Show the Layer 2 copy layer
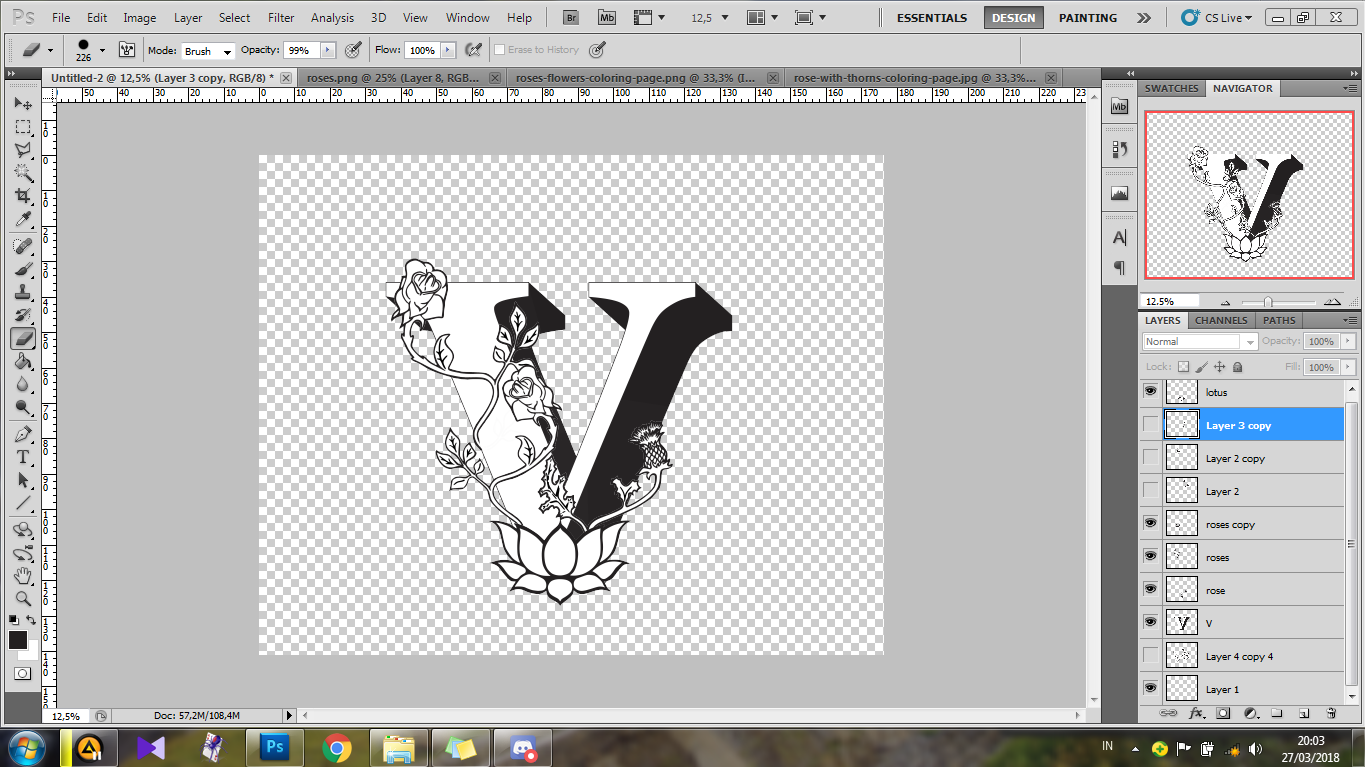 pyautogui.click(x=1150, y=458)
